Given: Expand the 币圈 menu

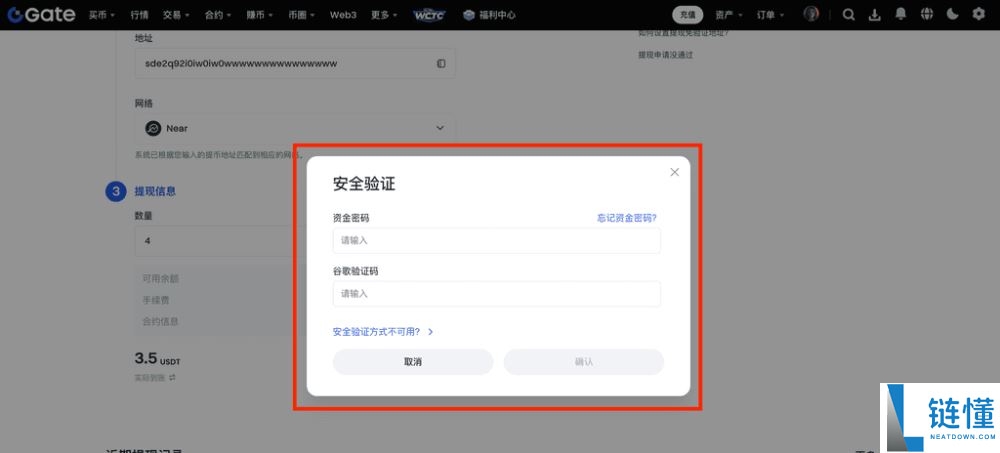Looking at the screenshot, I should pyautogui.click(x=301, y=15).
